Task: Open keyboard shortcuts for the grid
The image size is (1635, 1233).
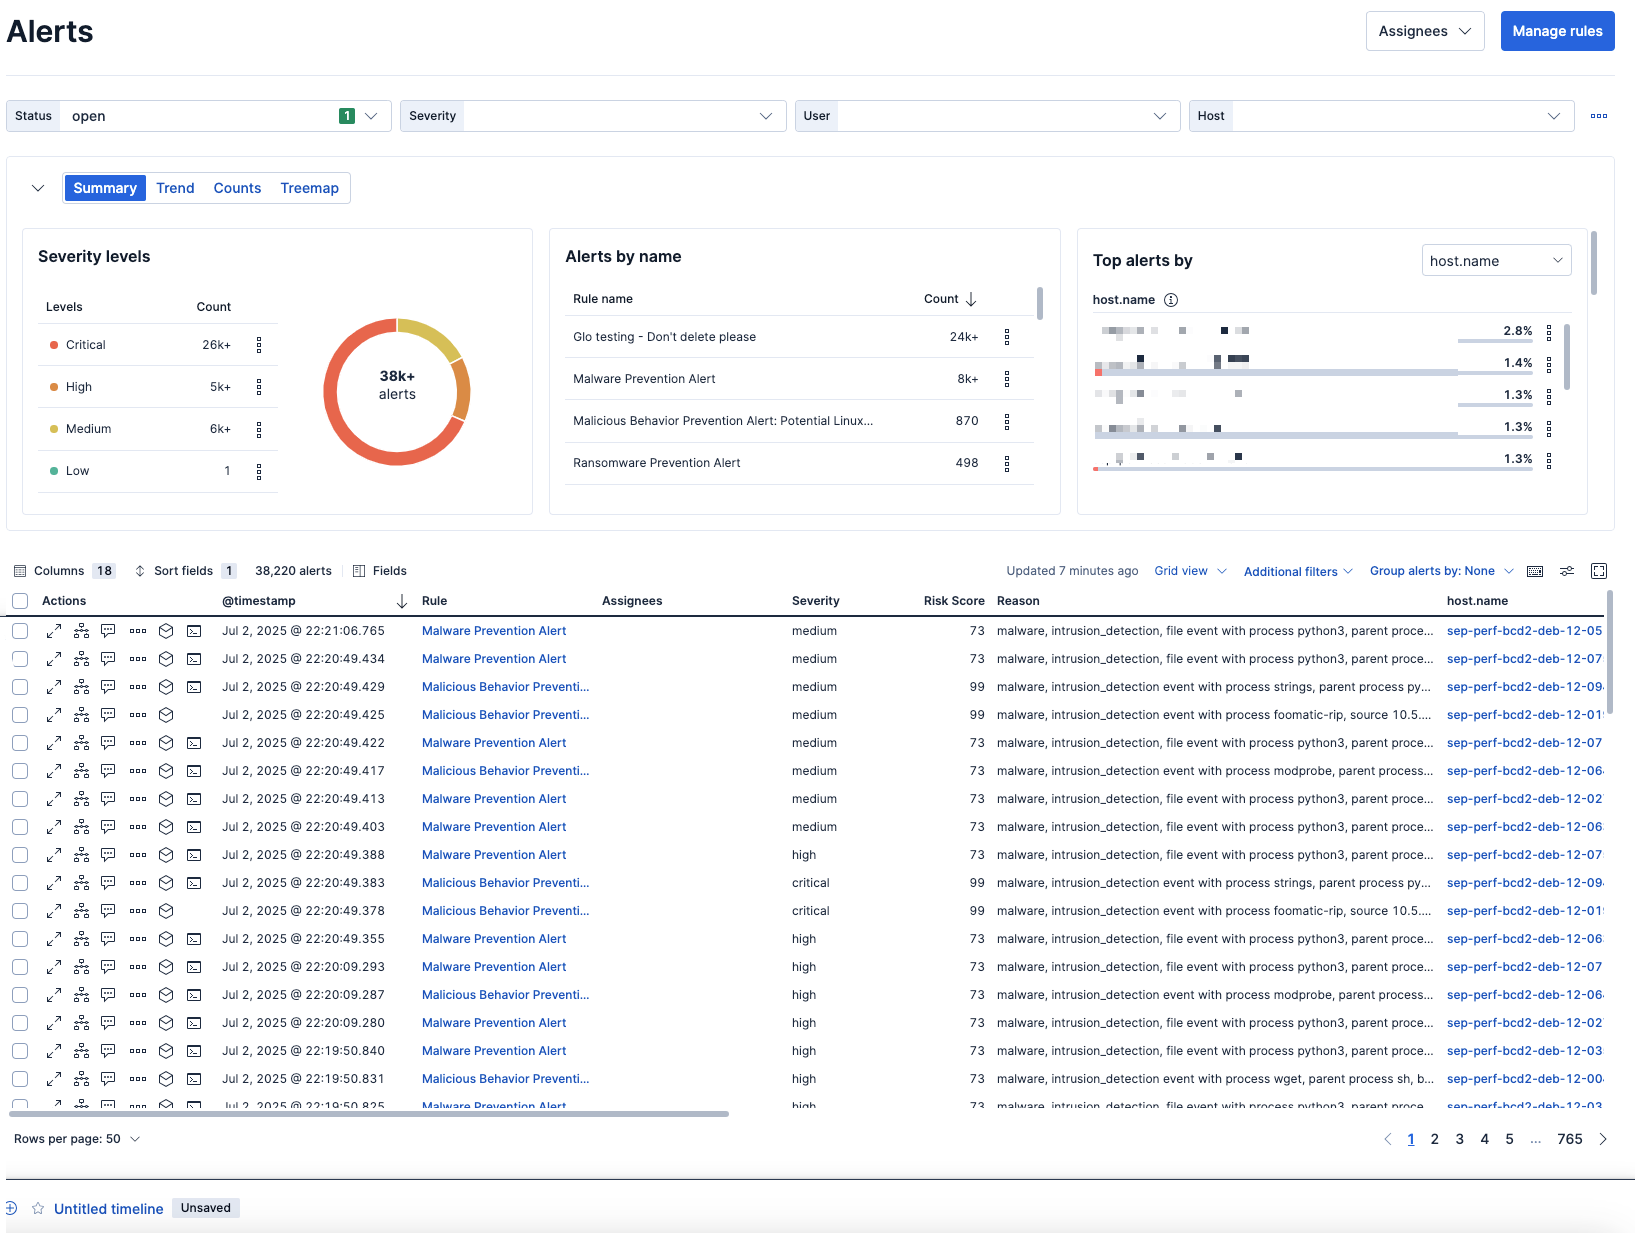Action: [x=1535, y=571]
